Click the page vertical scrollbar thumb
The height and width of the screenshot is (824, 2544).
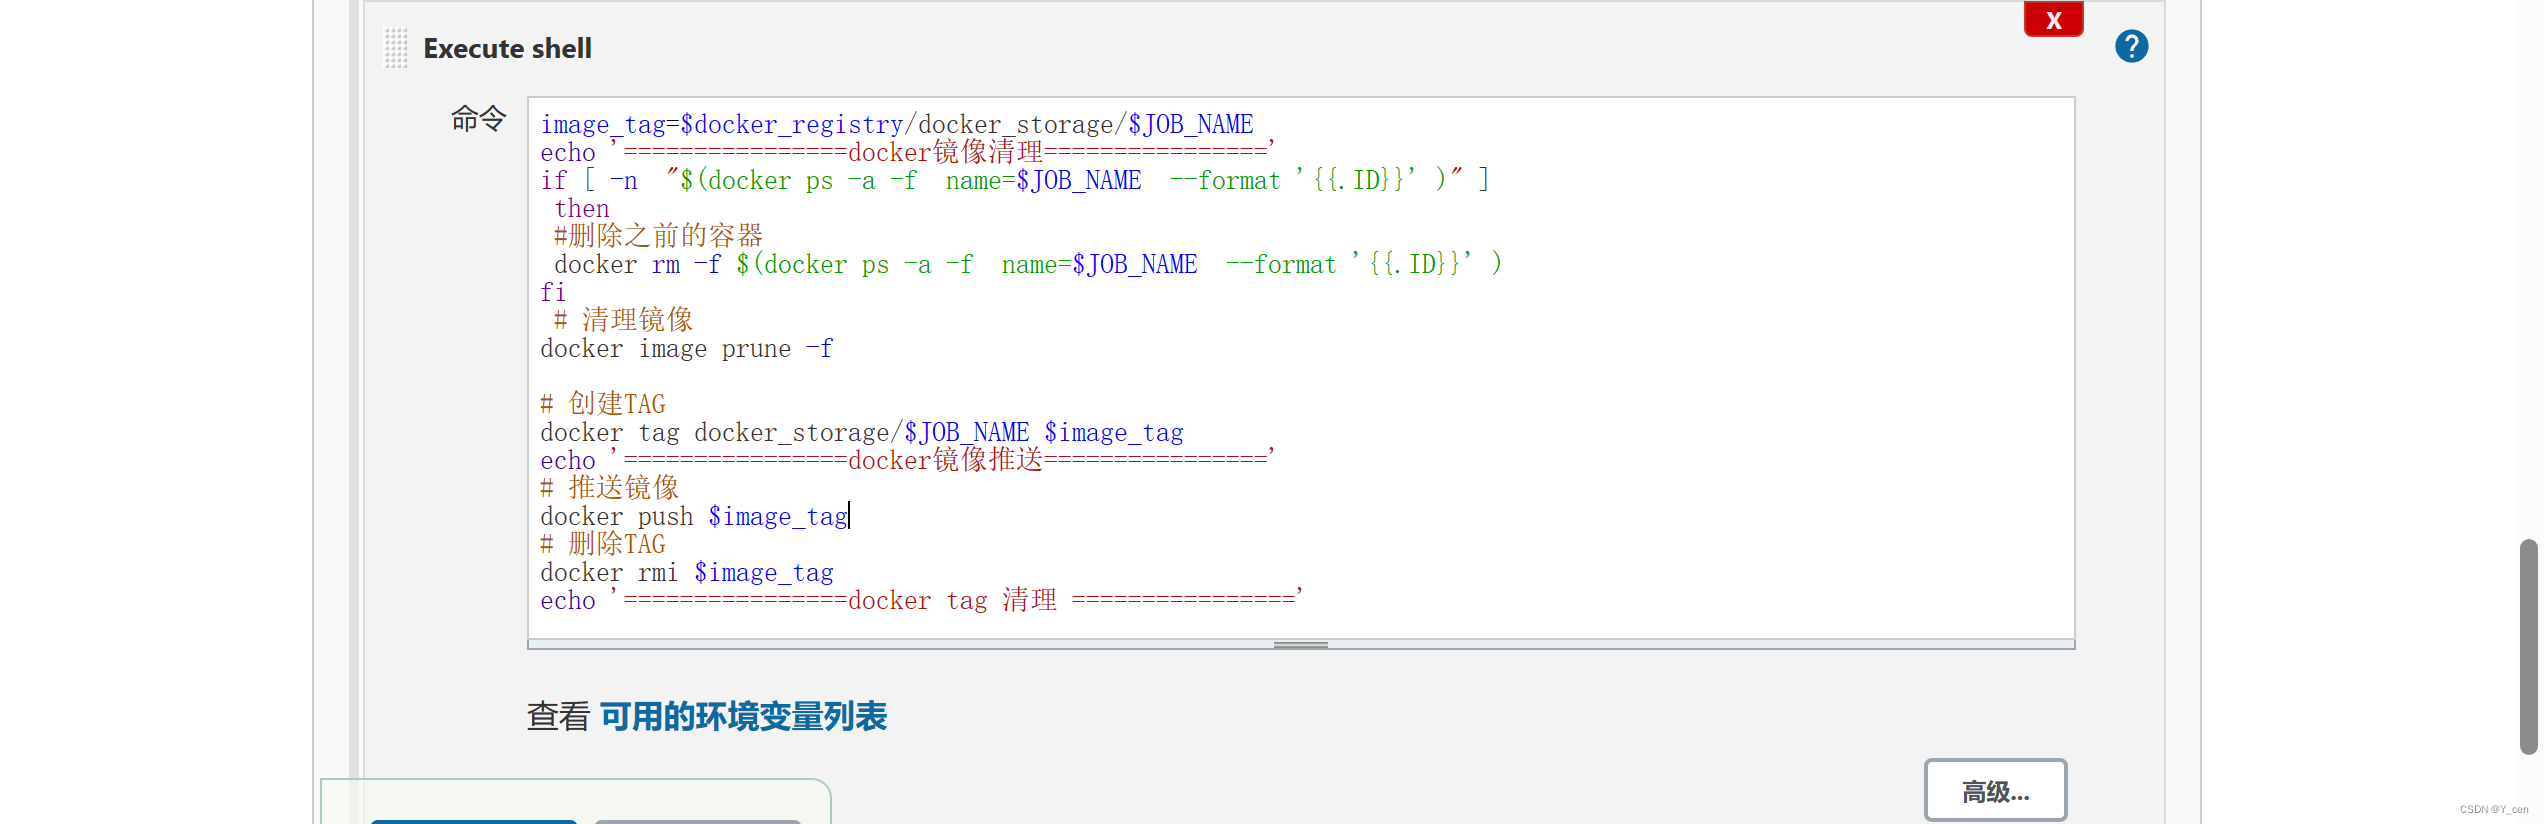2529,646
